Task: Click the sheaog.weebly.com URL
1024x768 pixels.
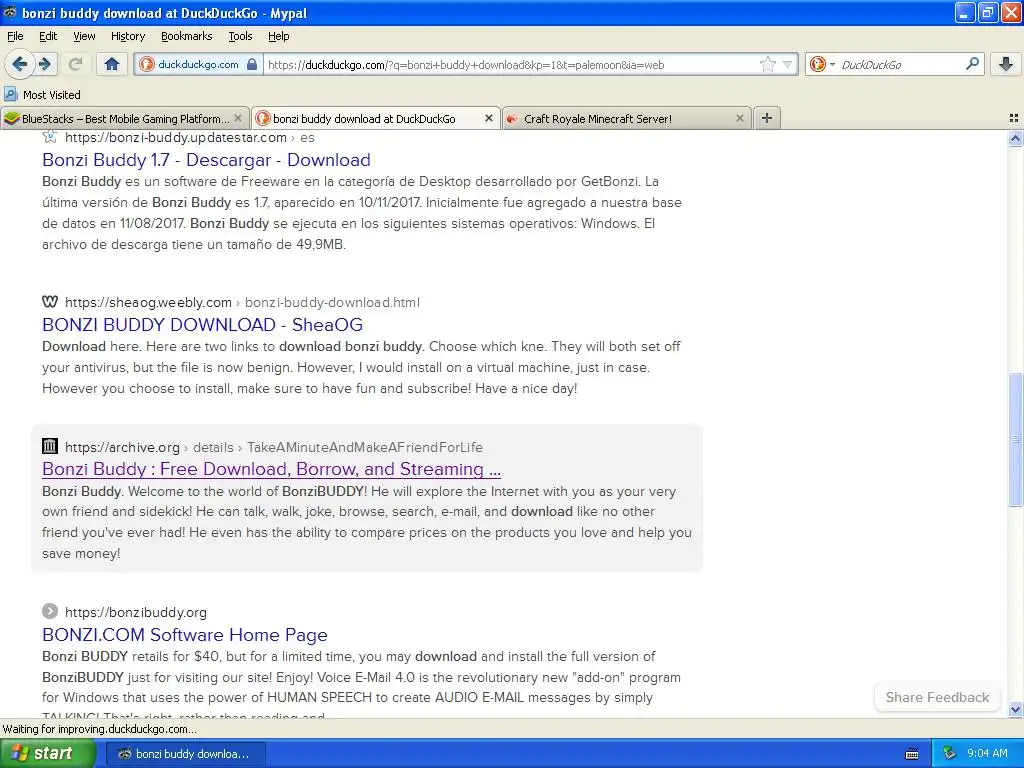Action: [x=148, y=302]
